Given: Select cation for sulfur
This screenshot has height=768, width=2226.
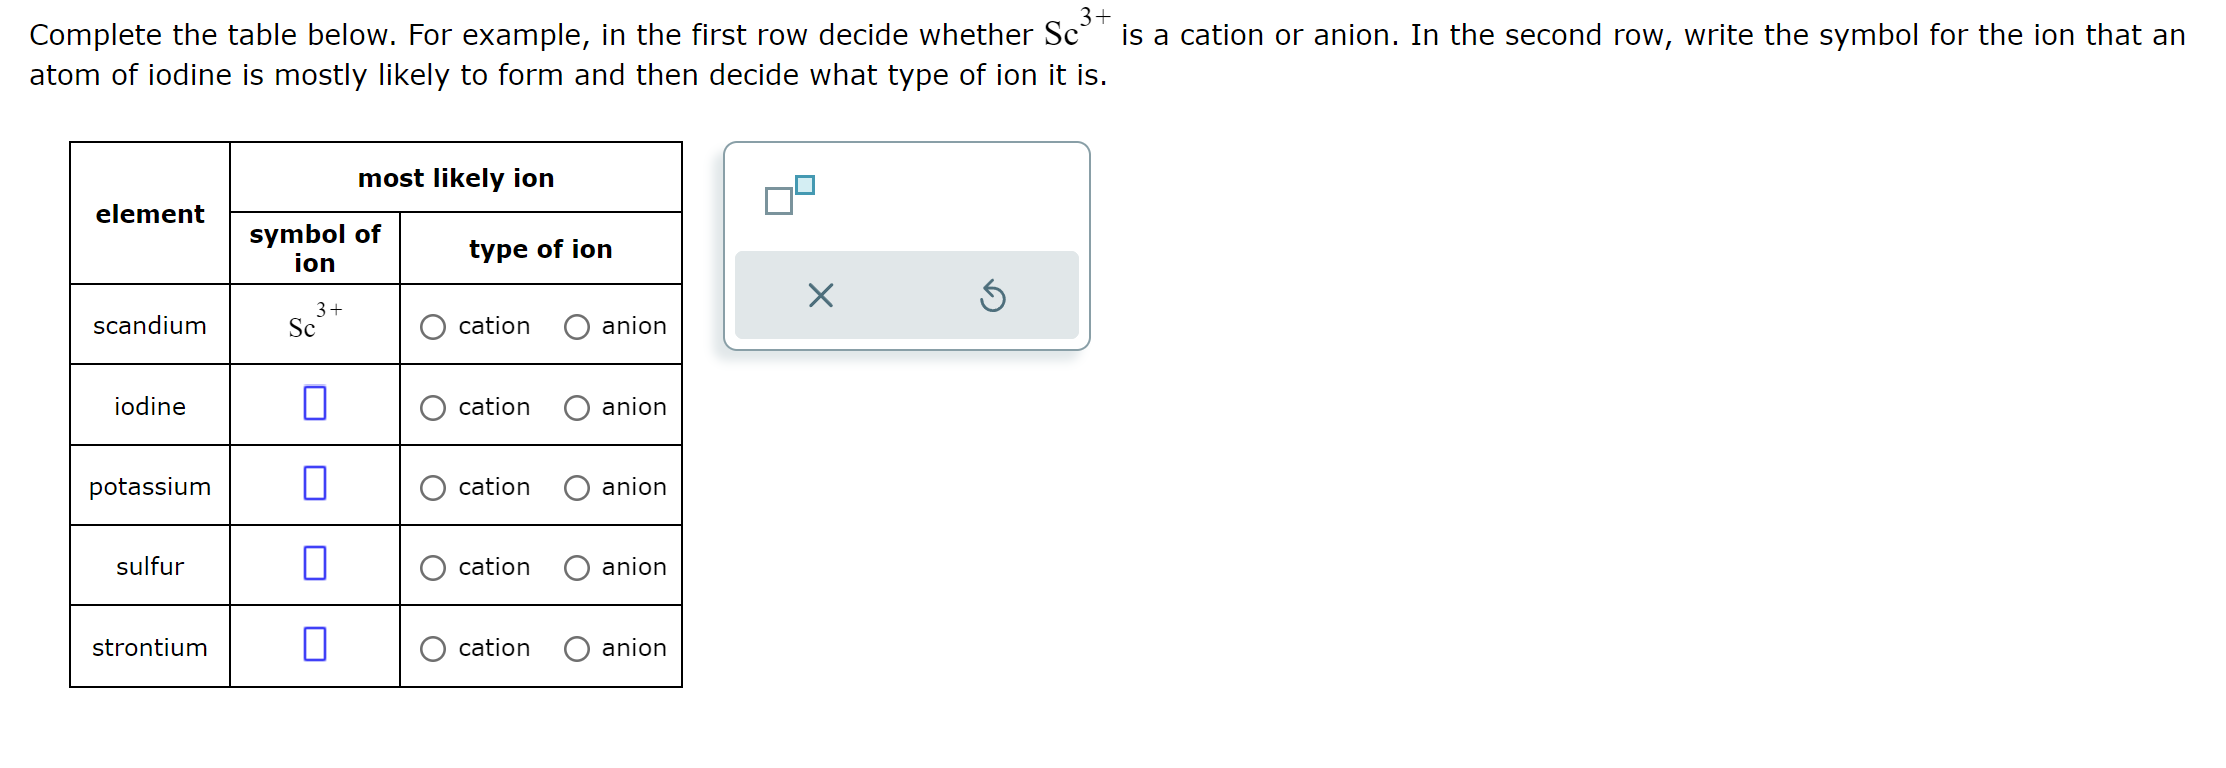Looking at the screenshot, I should [433, 567].
